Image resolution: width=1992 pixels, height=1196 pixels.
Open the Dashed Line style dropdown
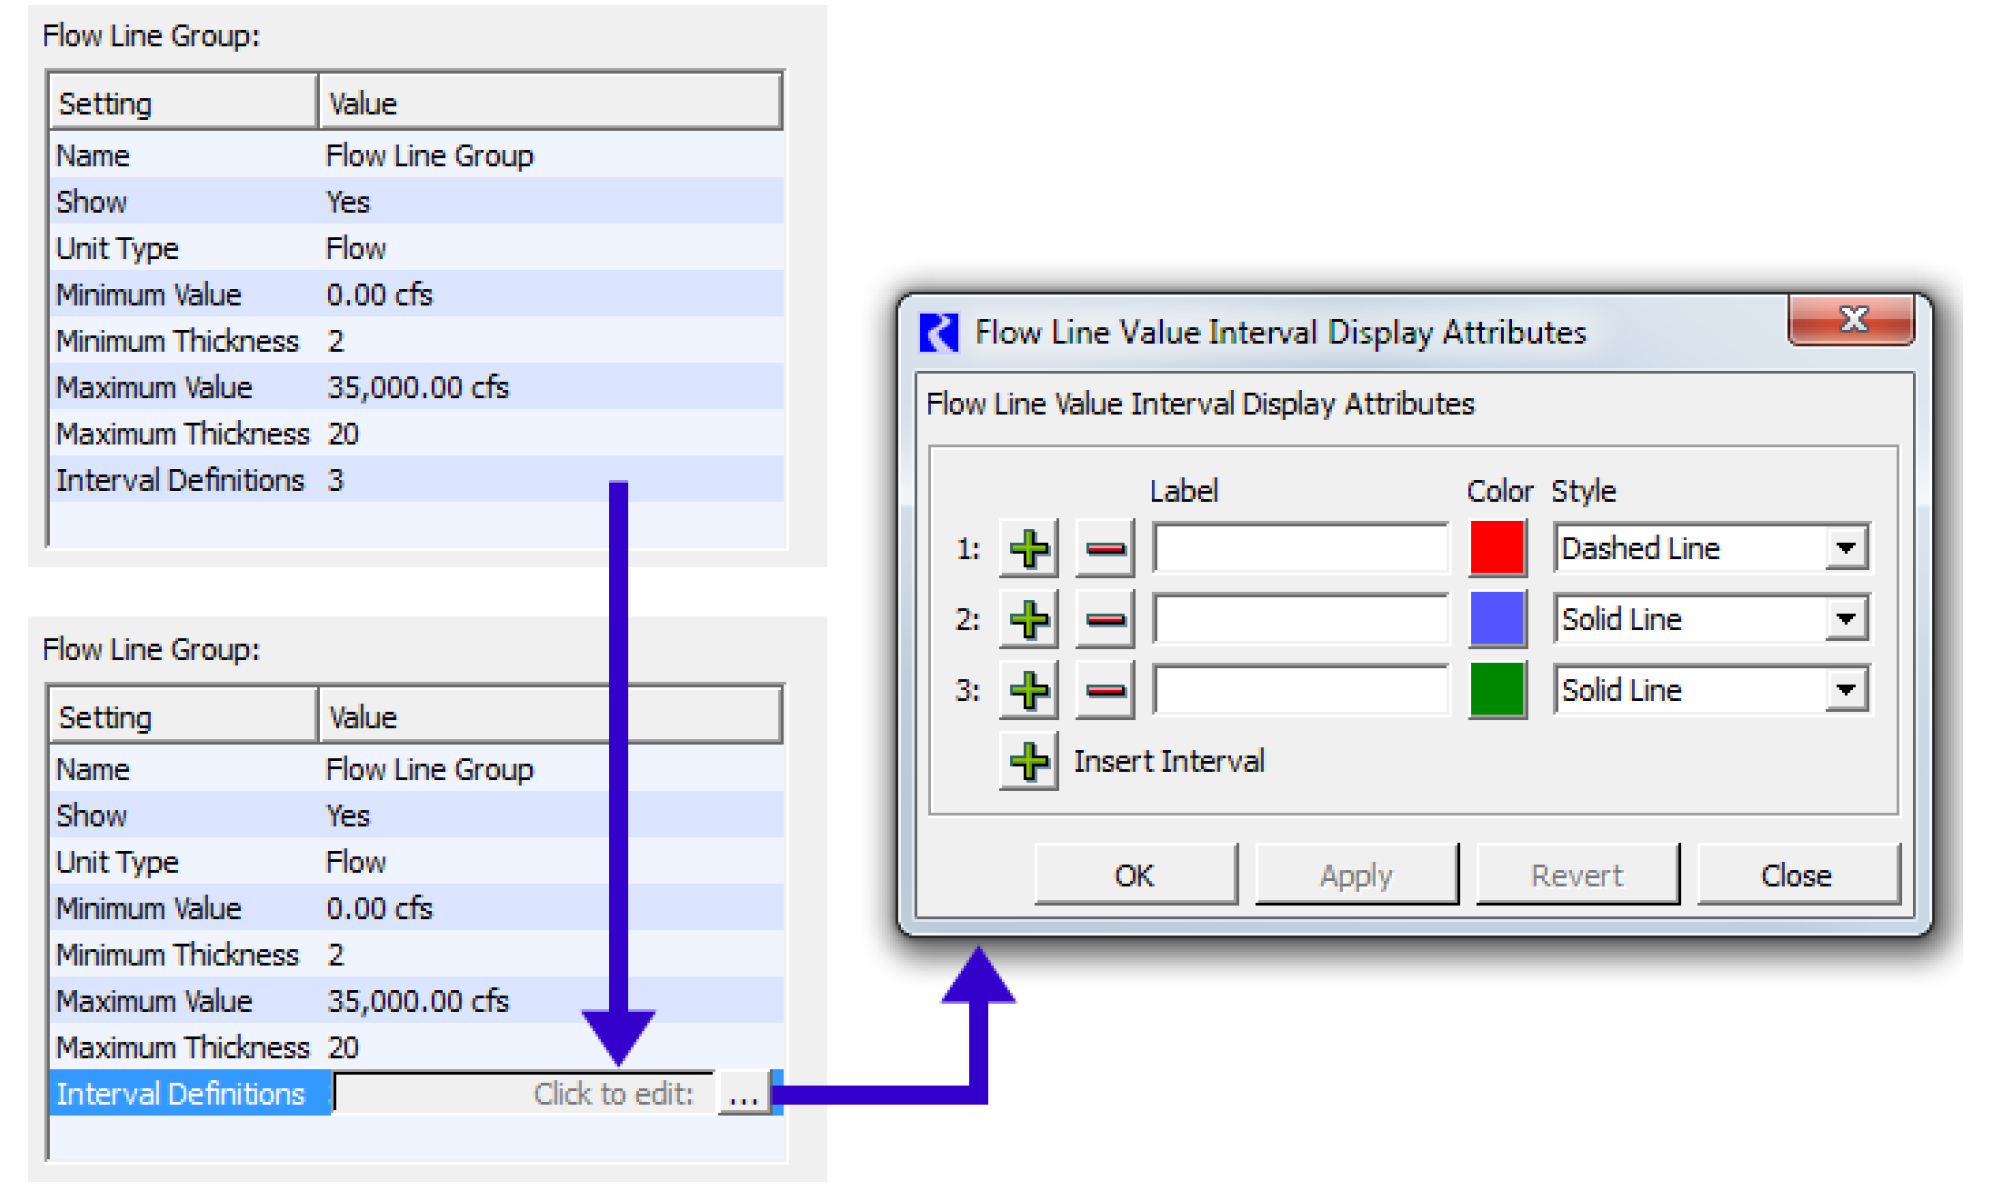click(x=1845, y=548)
